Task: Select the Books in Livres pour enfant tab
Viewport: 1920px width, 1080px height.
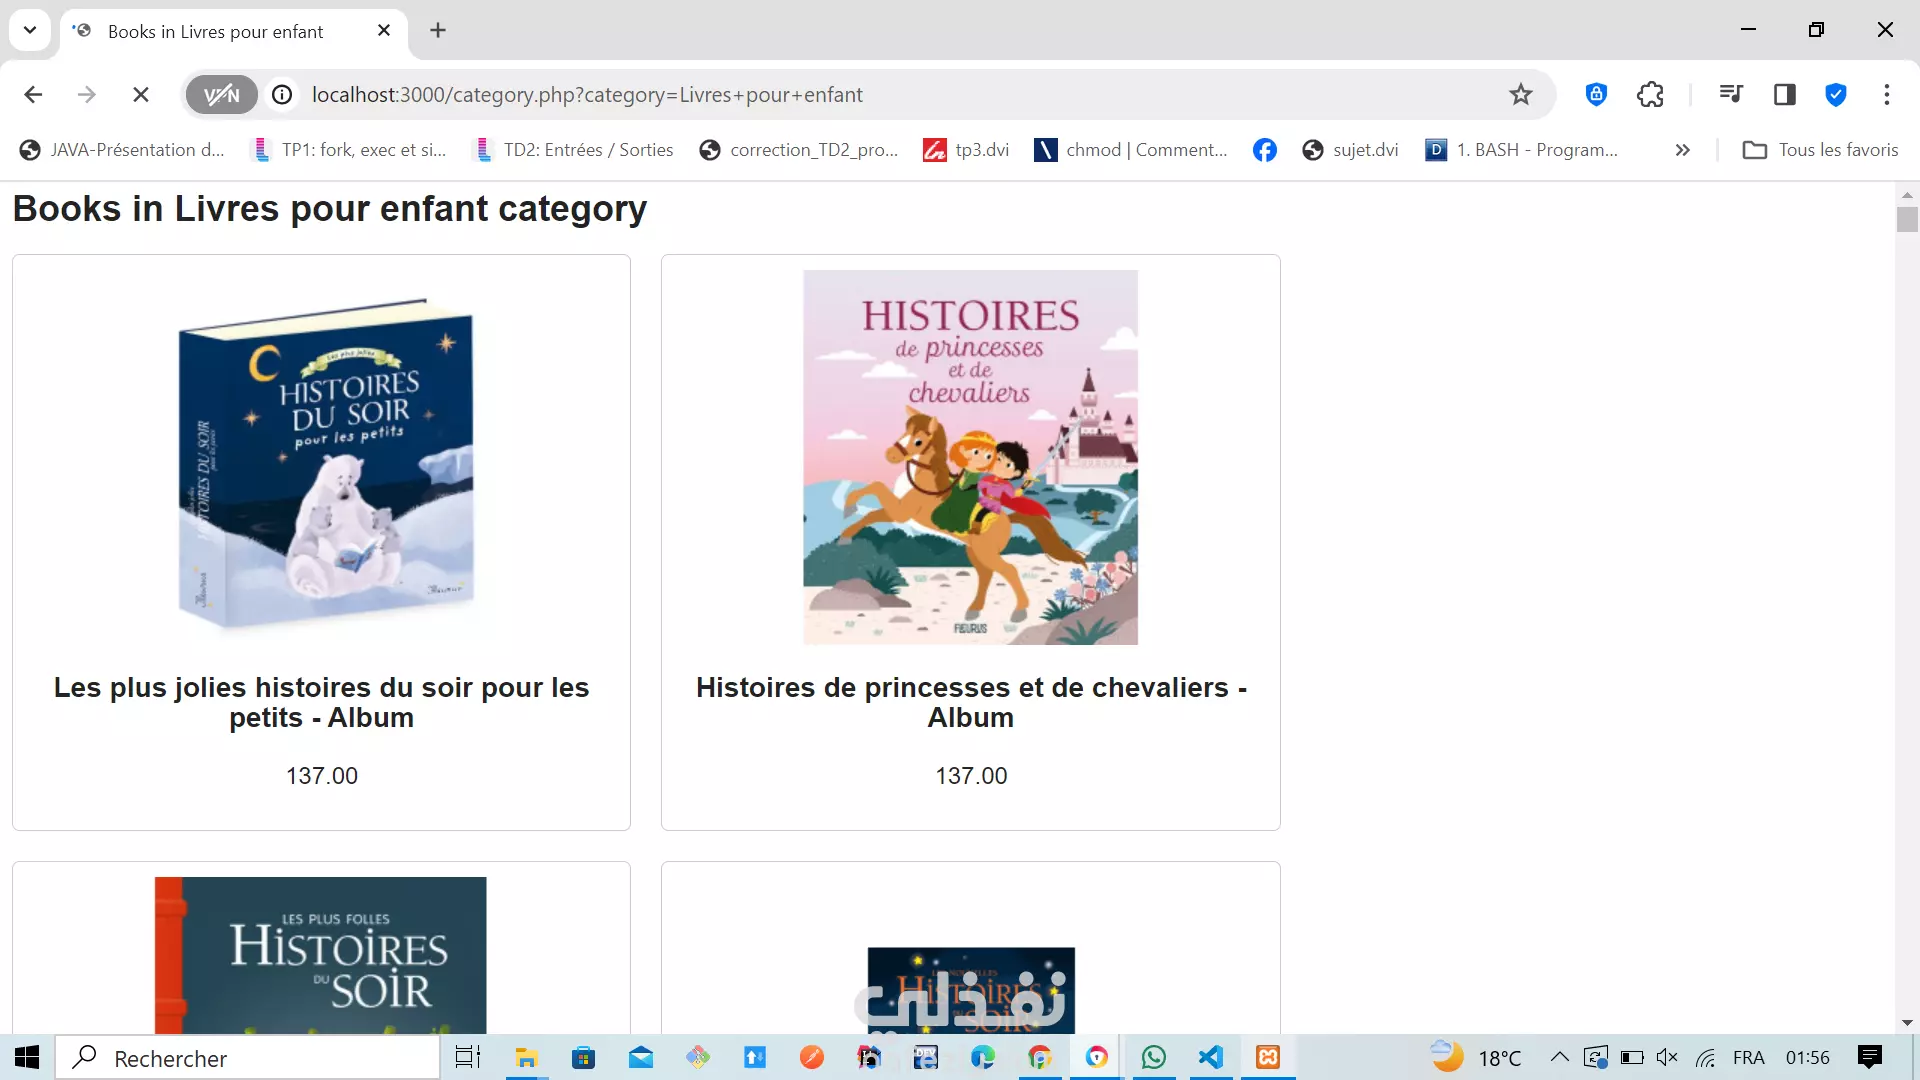Action: [215, 31]
